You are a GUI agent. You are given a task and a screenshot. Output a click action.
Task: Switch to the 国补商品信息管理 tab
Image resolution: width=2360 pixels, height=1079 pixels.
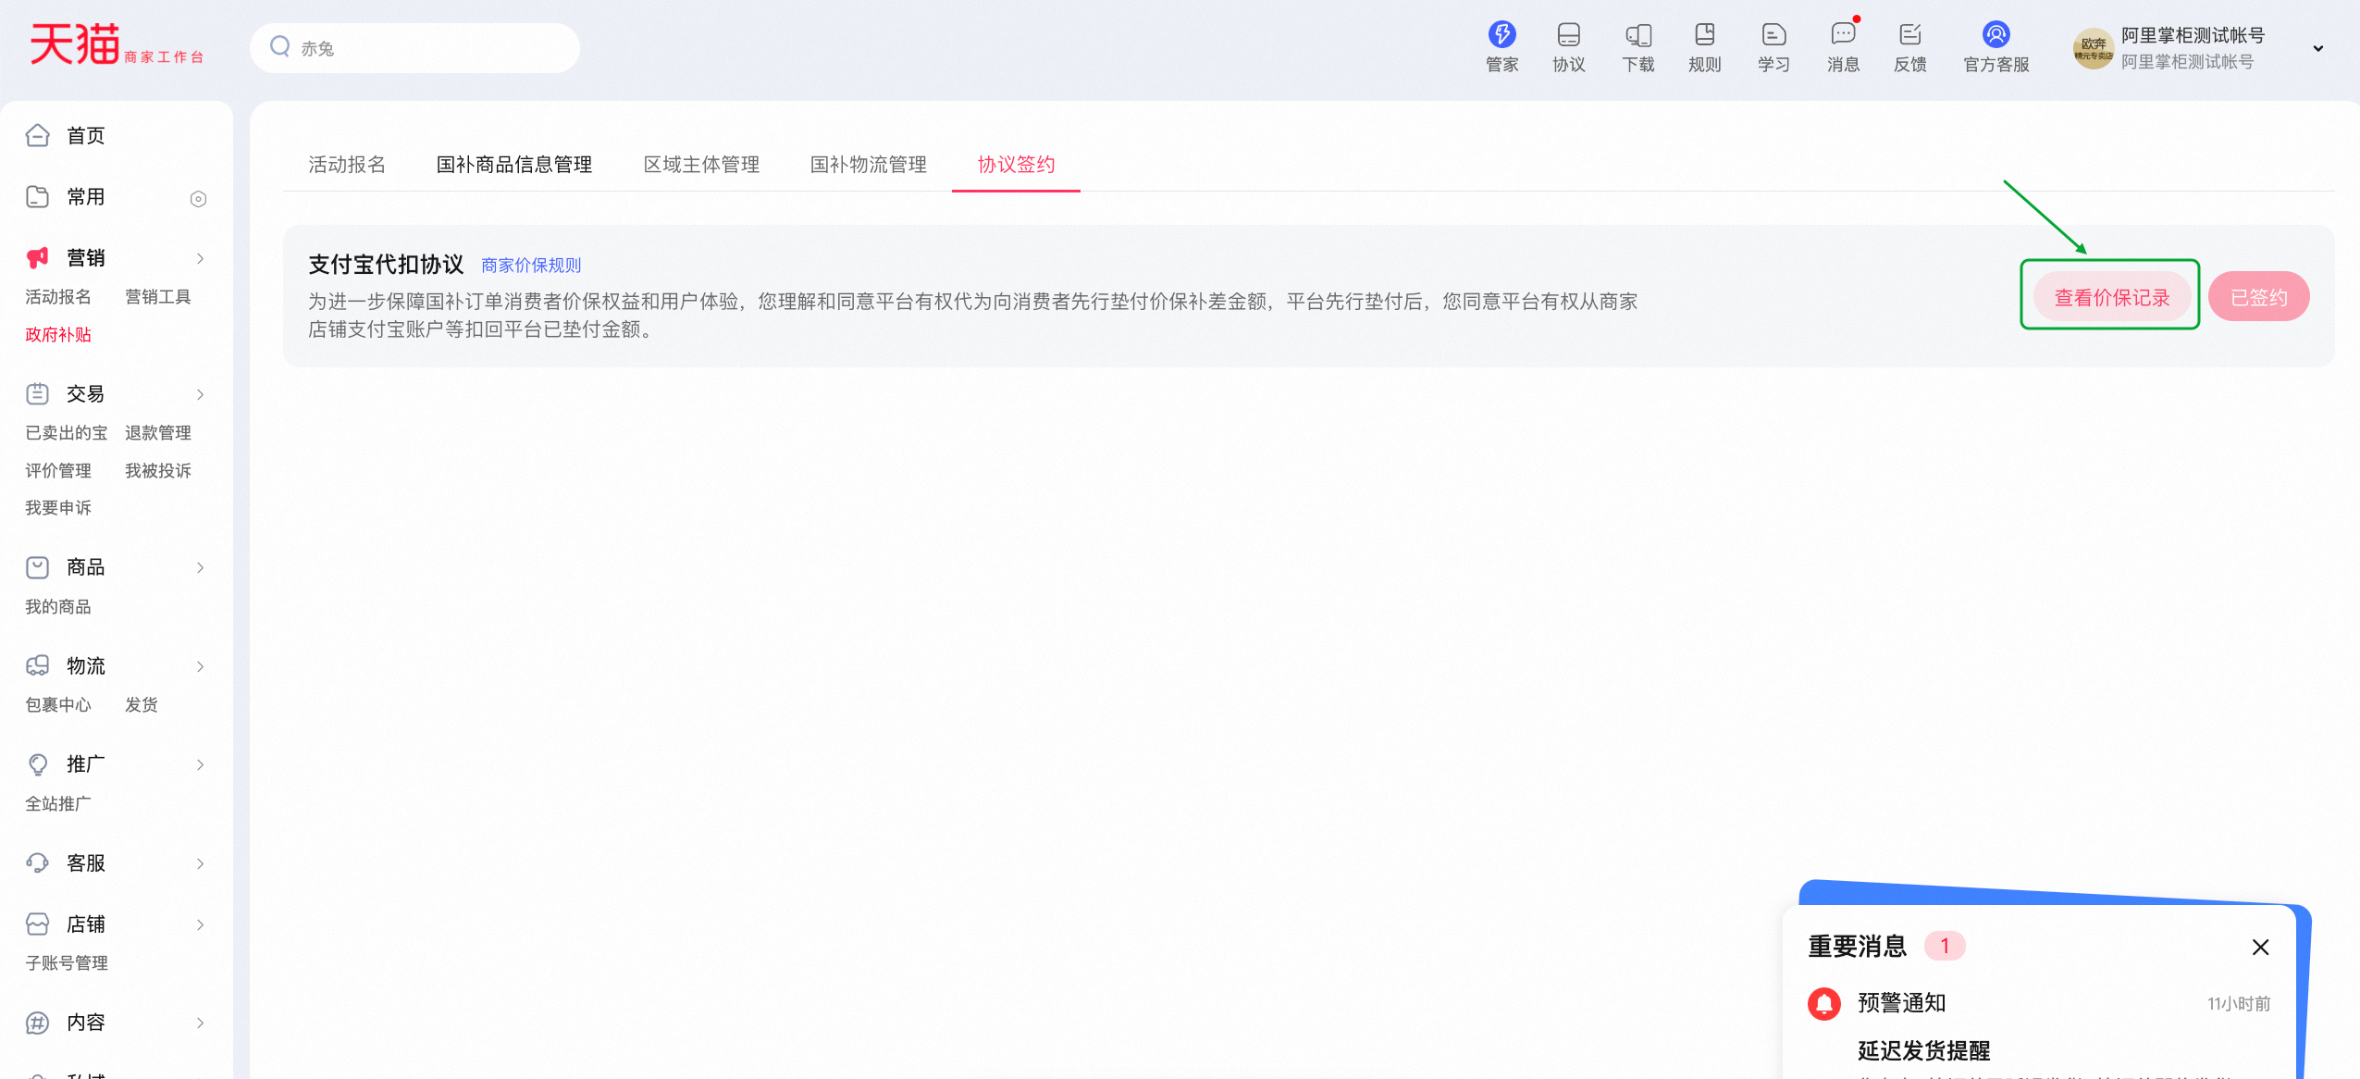pos(514,165)
